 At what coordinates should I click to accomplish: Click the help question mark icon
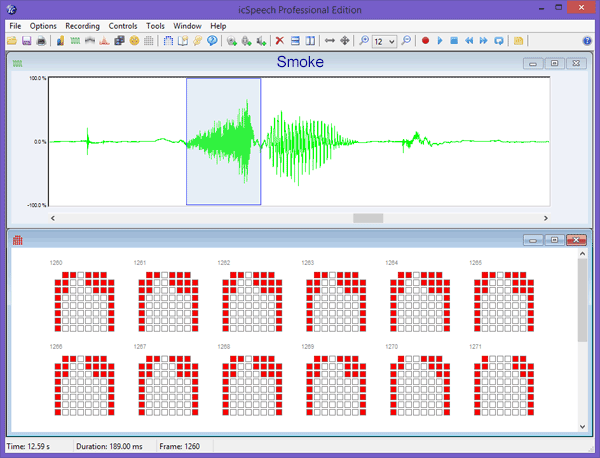click(211, 41)
